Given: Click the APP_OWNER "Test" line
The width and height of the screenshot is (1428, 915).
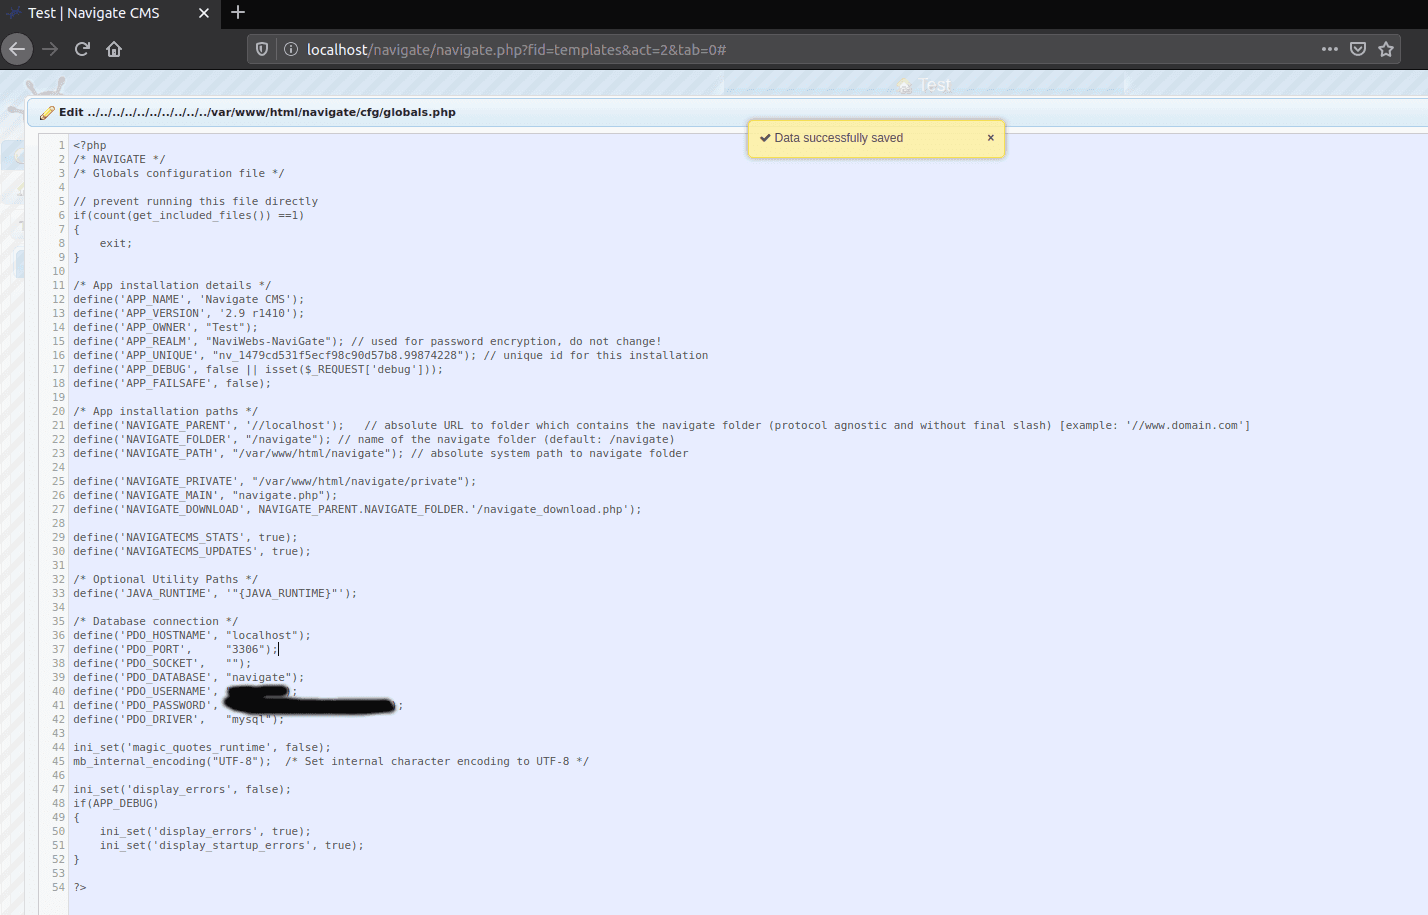Looking at the screenshot, I should tap(165, 327).
